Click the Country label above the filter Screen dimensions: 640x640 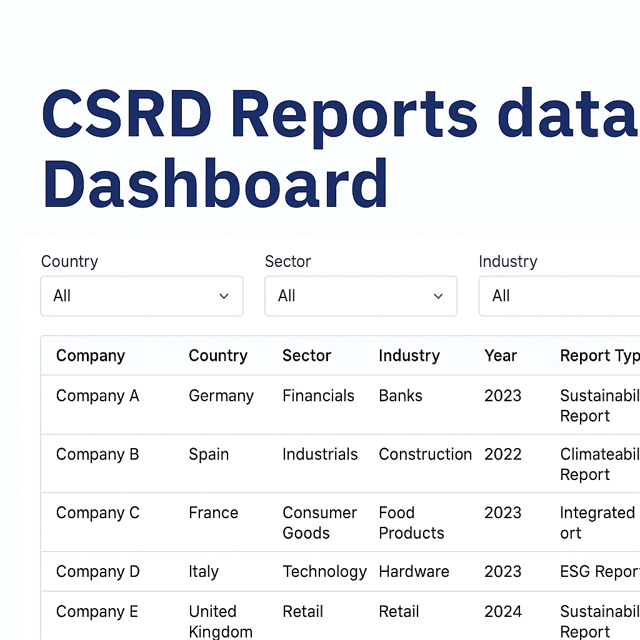click(69, 261)
